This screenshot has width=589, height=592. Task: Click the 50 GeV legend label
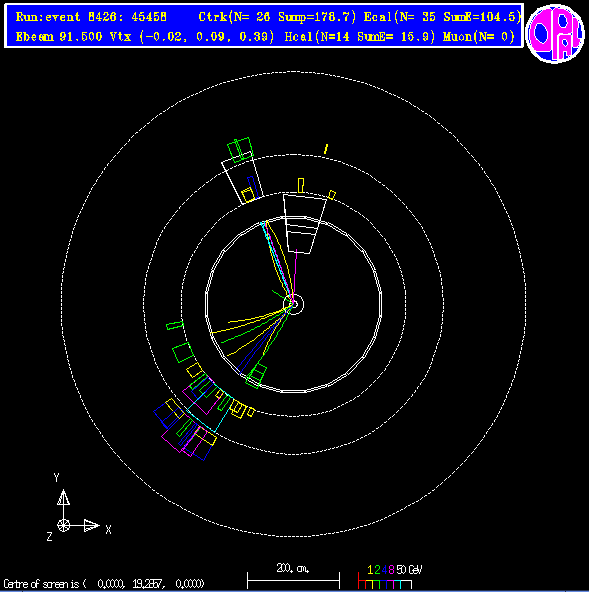coord(409,569)
